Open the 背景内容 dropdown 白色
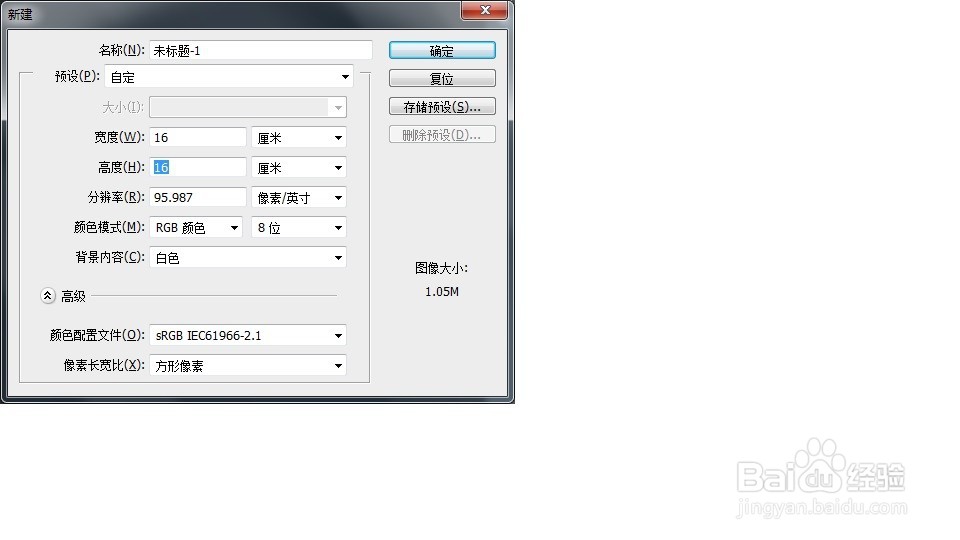 click(x=248, y=258)
